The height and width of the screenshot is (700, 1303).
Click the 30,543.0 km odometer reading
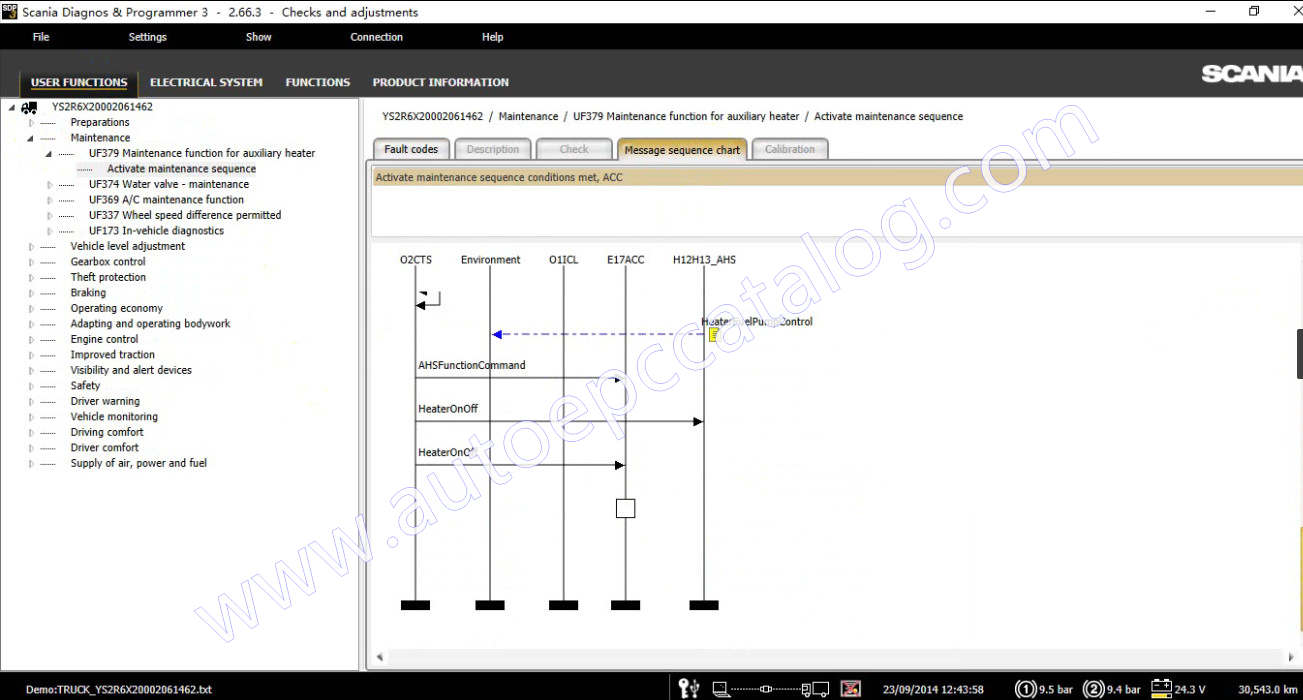point(1267,690)
